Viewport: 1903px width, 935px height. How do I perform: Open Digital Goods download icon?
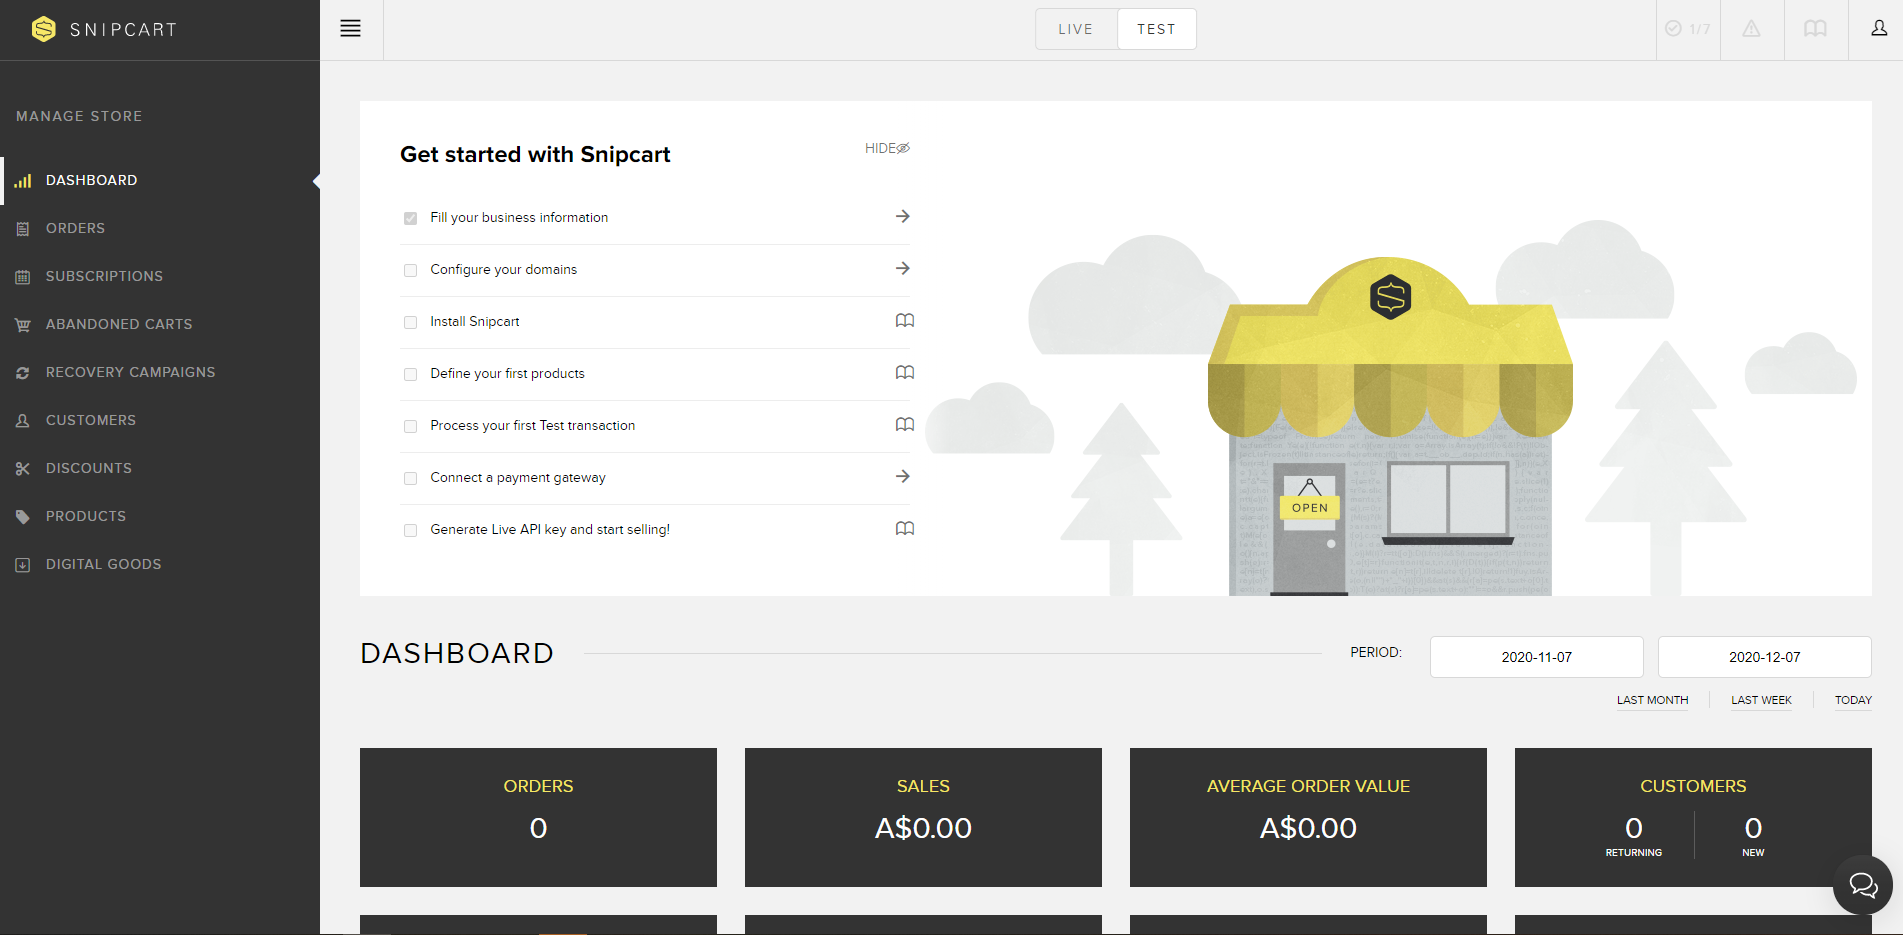[23, 564]
